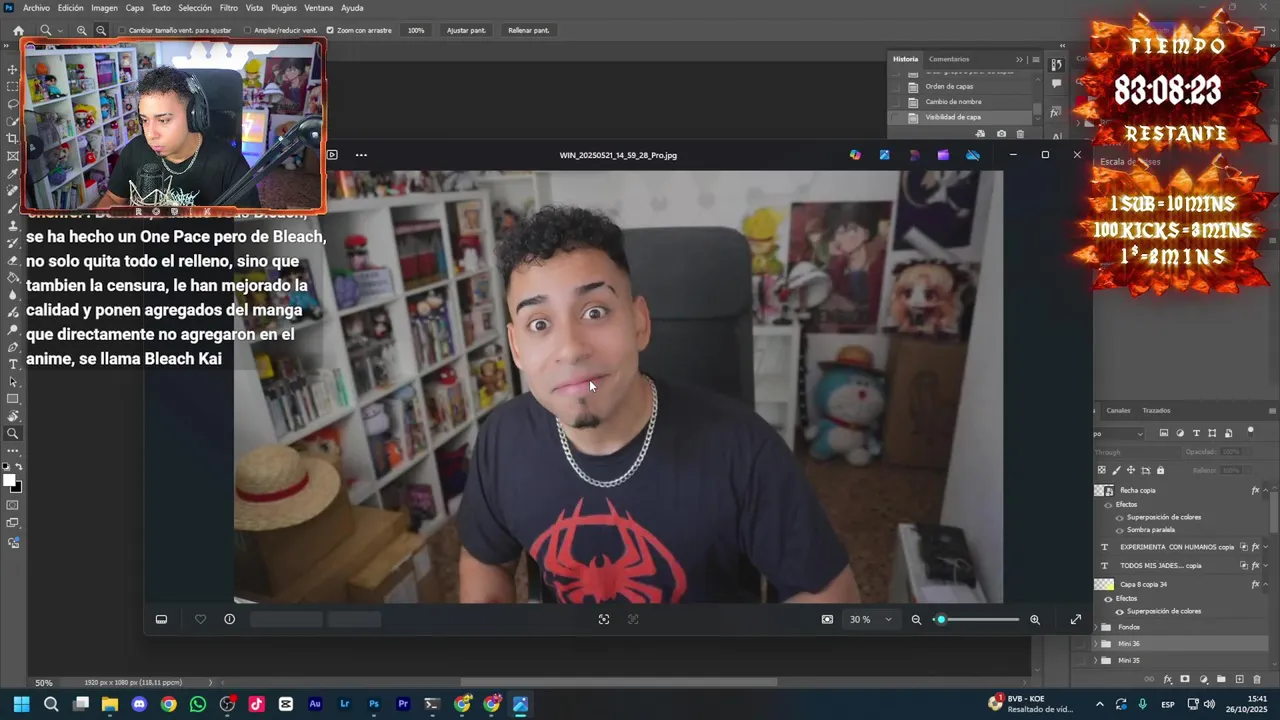Select the Eyedropper tool

(x=13, y=174)
